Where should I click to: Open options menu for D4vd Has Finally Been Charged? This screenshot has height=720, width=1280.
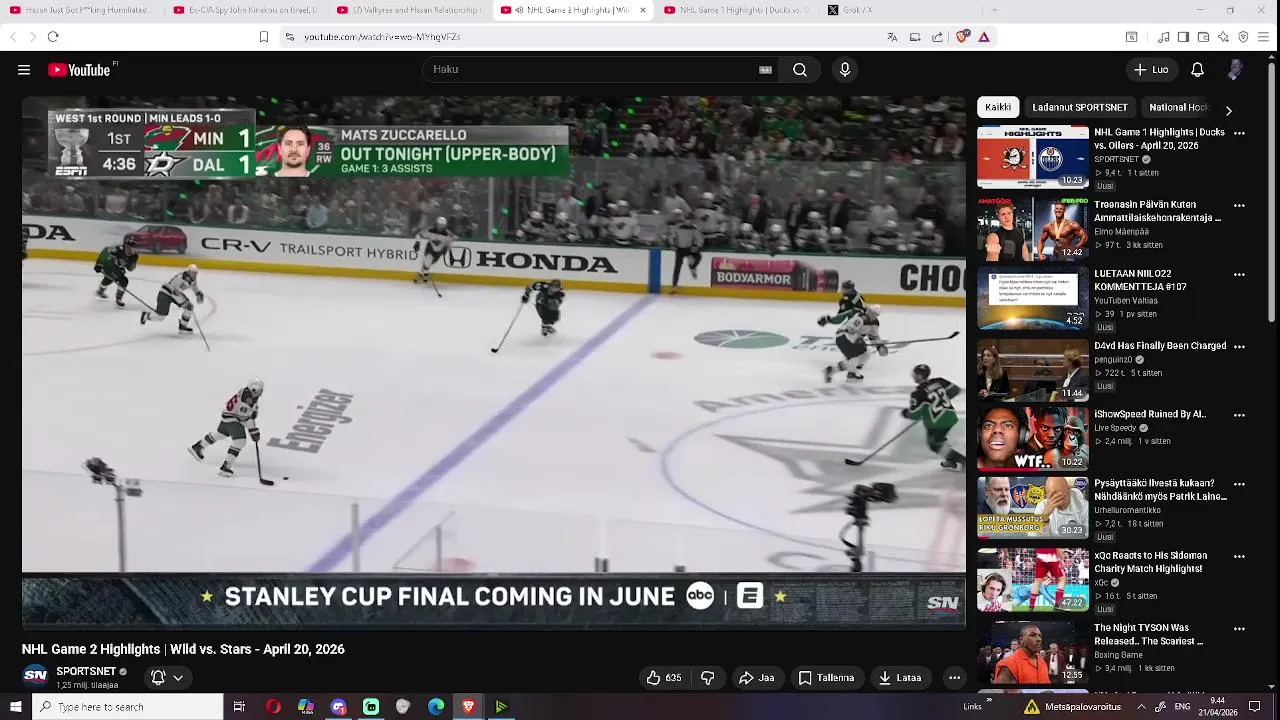[1239, 347]
